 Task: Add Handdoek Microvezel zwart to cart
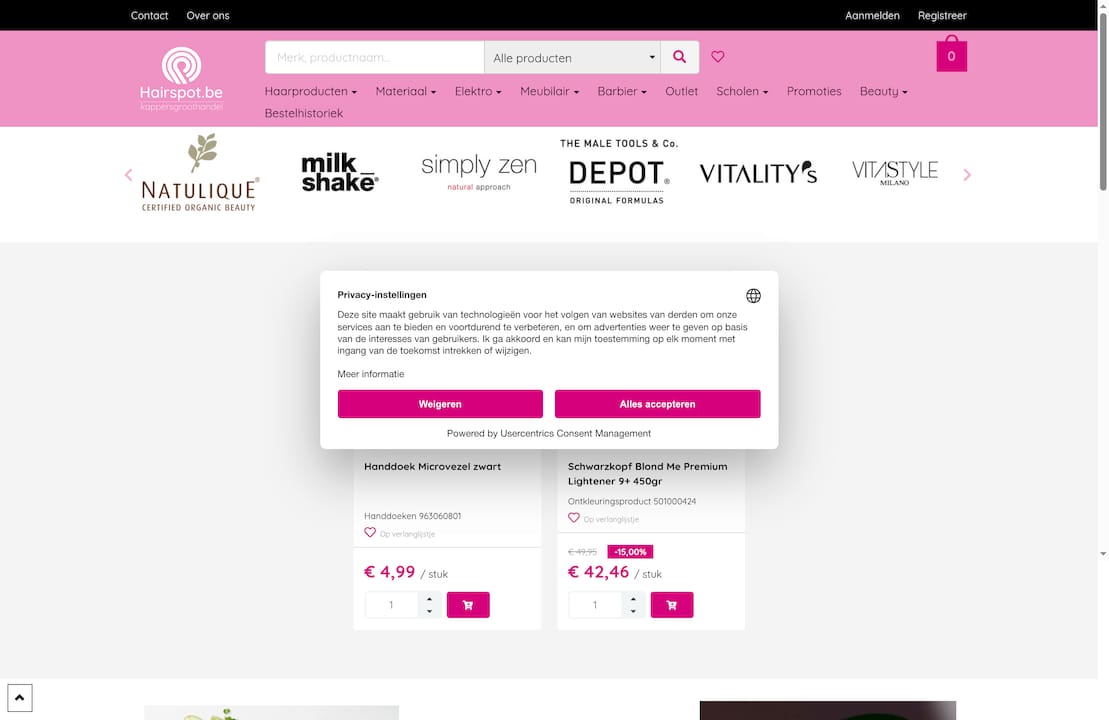[x=468, y=605]
